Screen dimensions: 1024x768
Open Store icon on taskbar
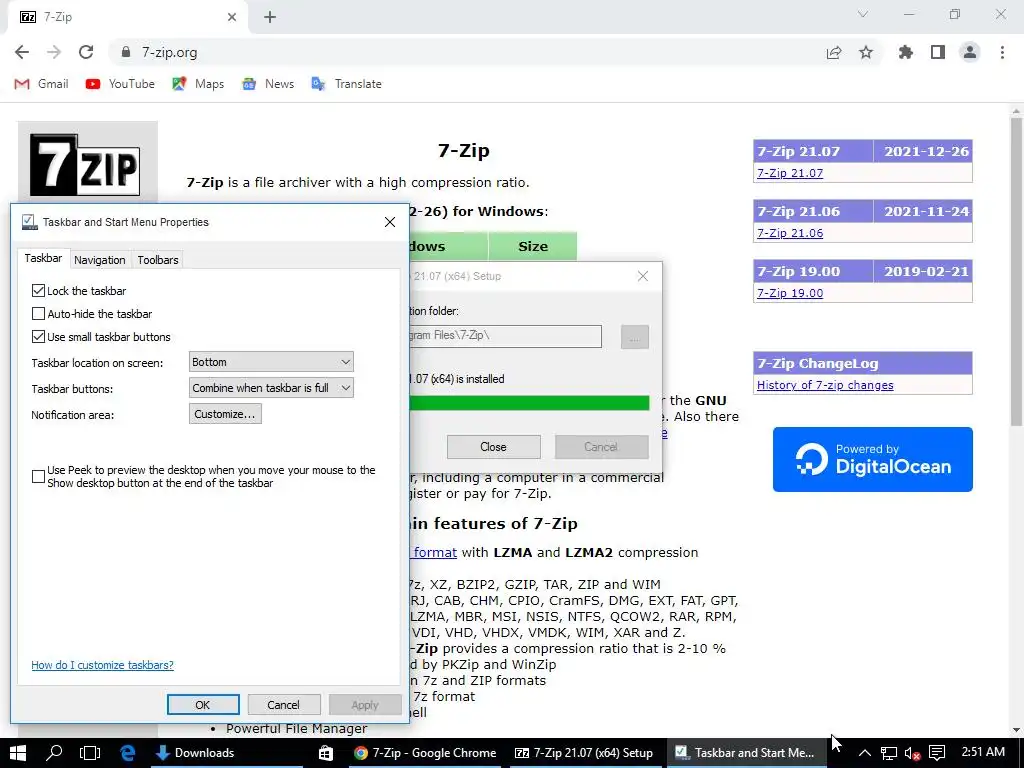pos(325,753)
